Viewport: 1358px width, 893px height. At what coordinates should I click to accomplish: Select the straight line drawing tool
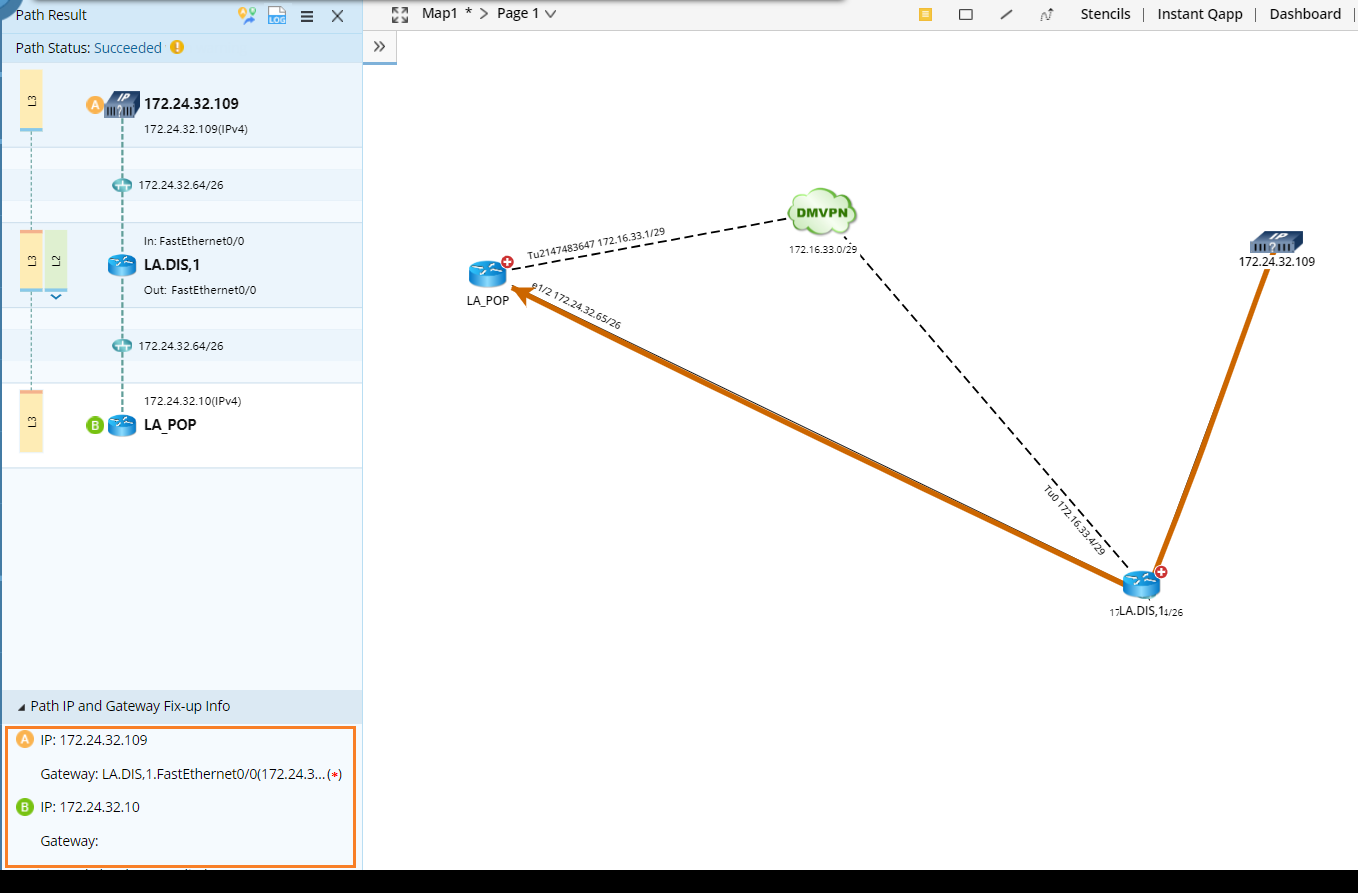(x=1006, y=14)
